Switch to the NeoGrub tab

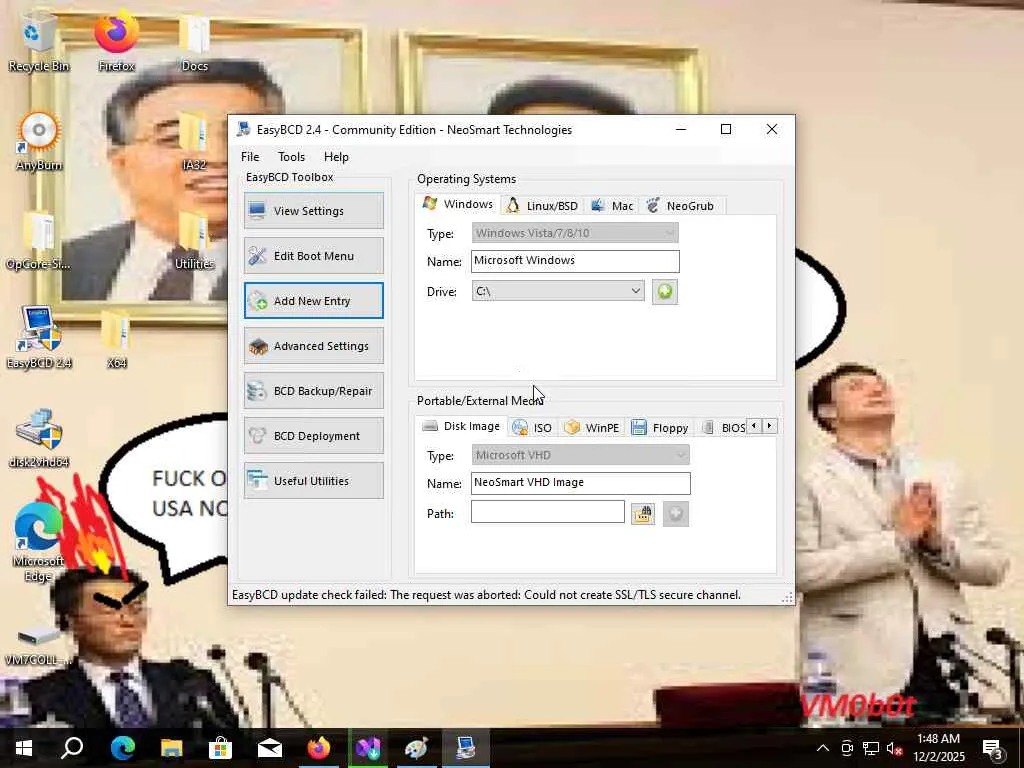[x=681, y=206]
